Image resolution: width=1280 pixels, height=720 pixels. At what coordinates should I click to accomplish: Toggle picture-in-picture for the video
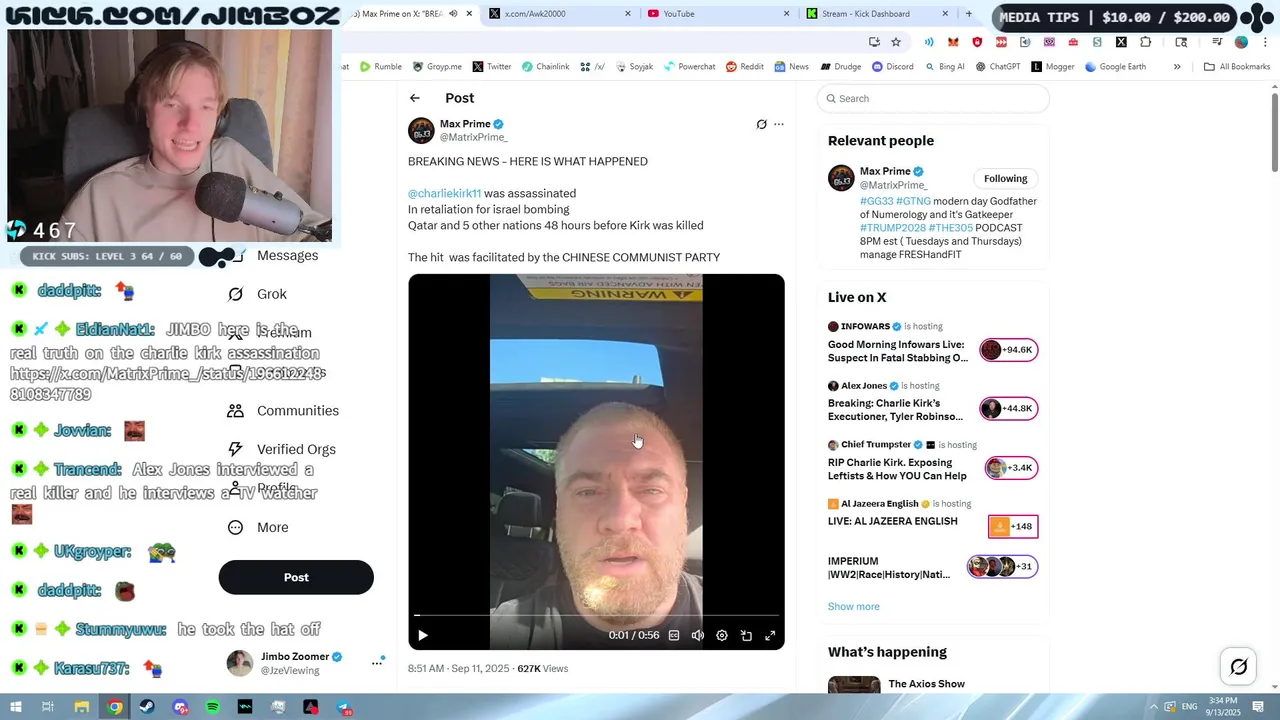click(x=746, y=635)
